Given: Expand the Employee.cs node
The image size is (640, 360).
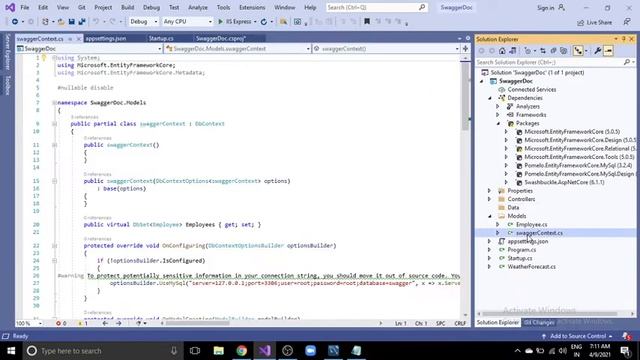Looking at the screenshot, I should (498, 224).
